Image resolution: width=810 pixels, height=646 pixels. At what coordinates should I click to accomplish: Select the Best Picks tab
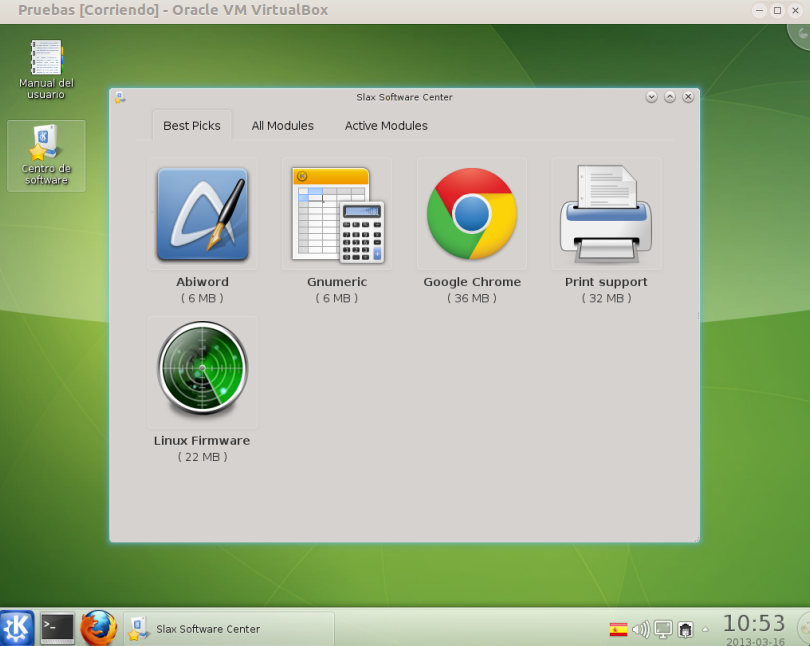pos(191,126)
